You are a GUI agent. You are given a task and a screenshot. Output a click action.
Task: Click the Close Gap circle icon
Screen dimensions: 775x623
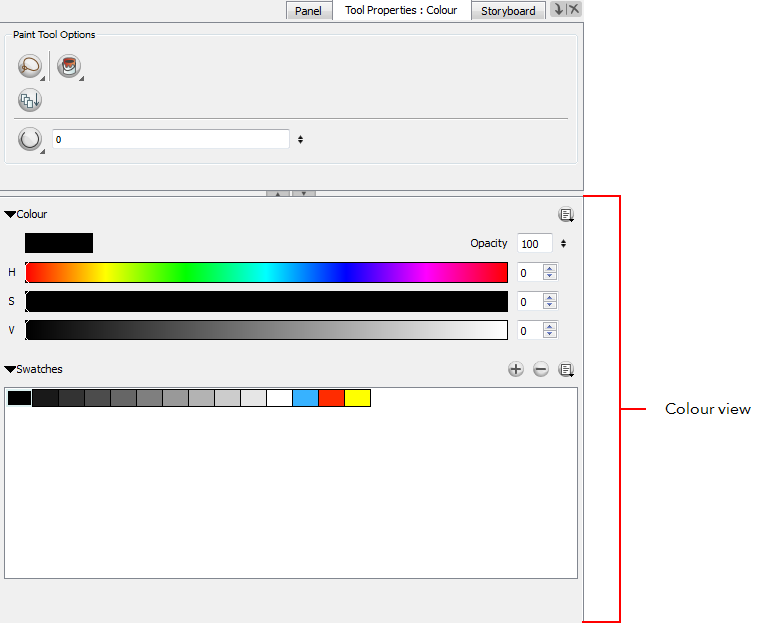(30, 139)
